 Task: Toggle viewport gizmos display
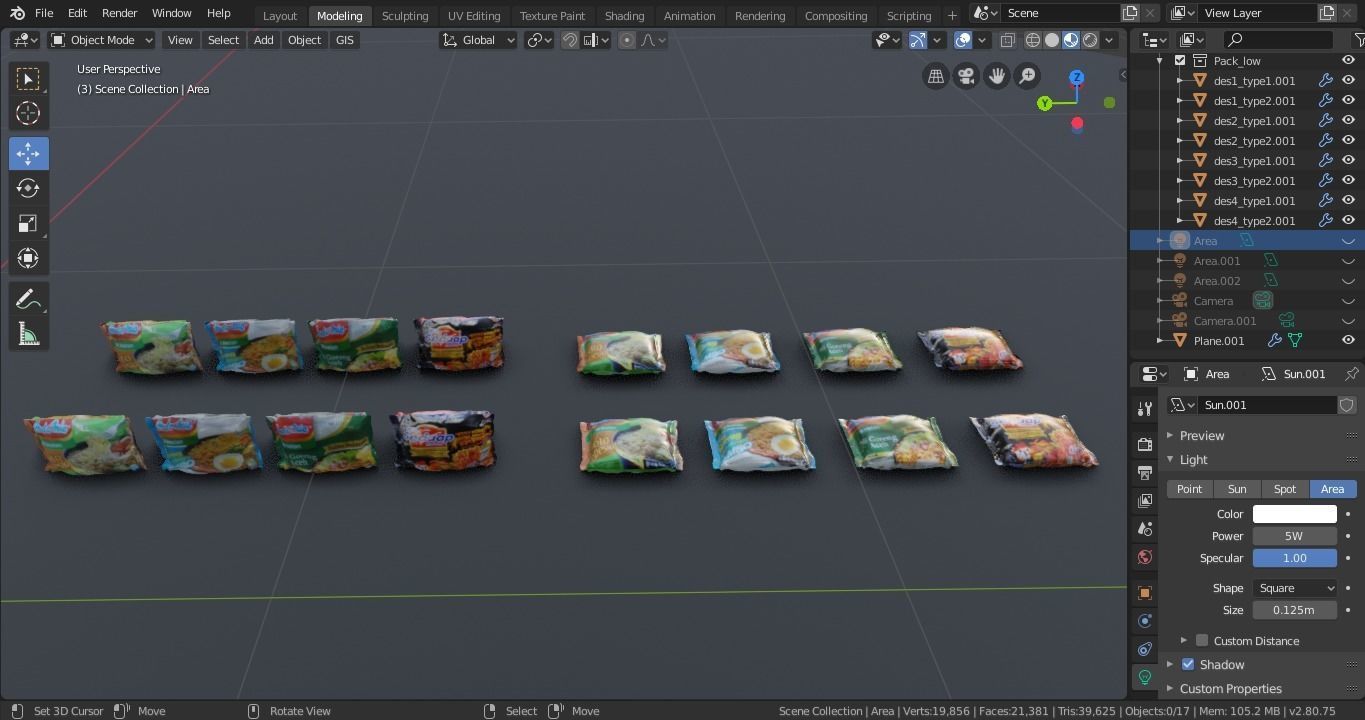[x=917, y=40]
